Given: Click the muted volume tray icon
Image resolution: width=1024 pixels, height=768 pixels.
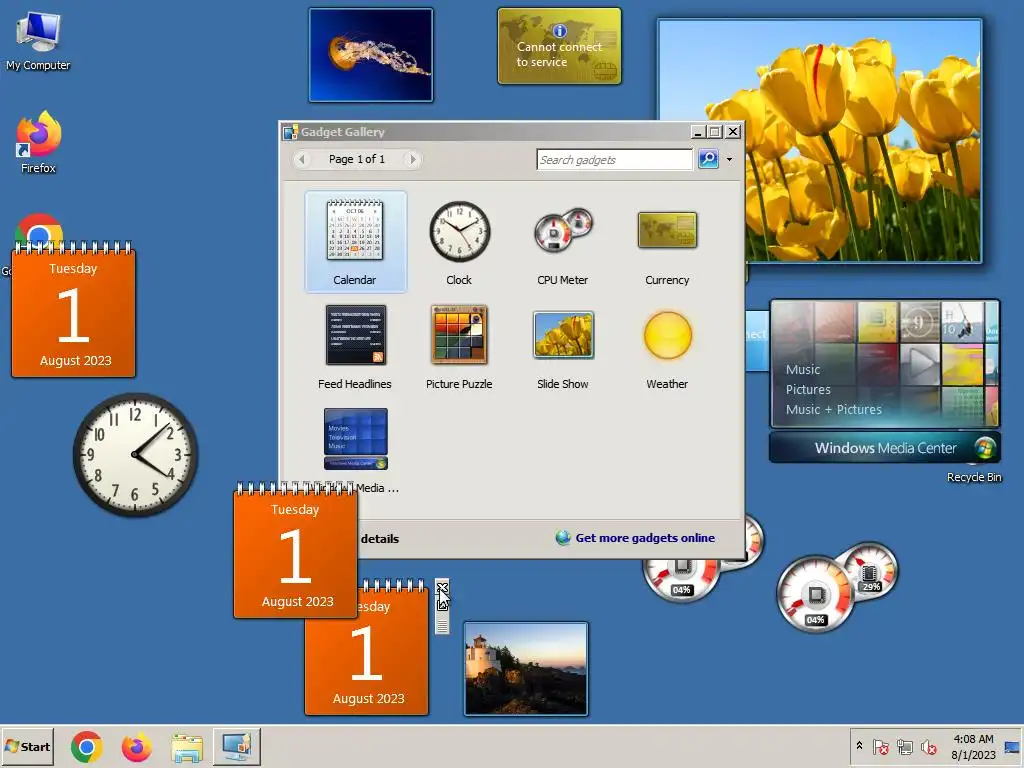Looking at the screenshot, I should coord(928,746).
